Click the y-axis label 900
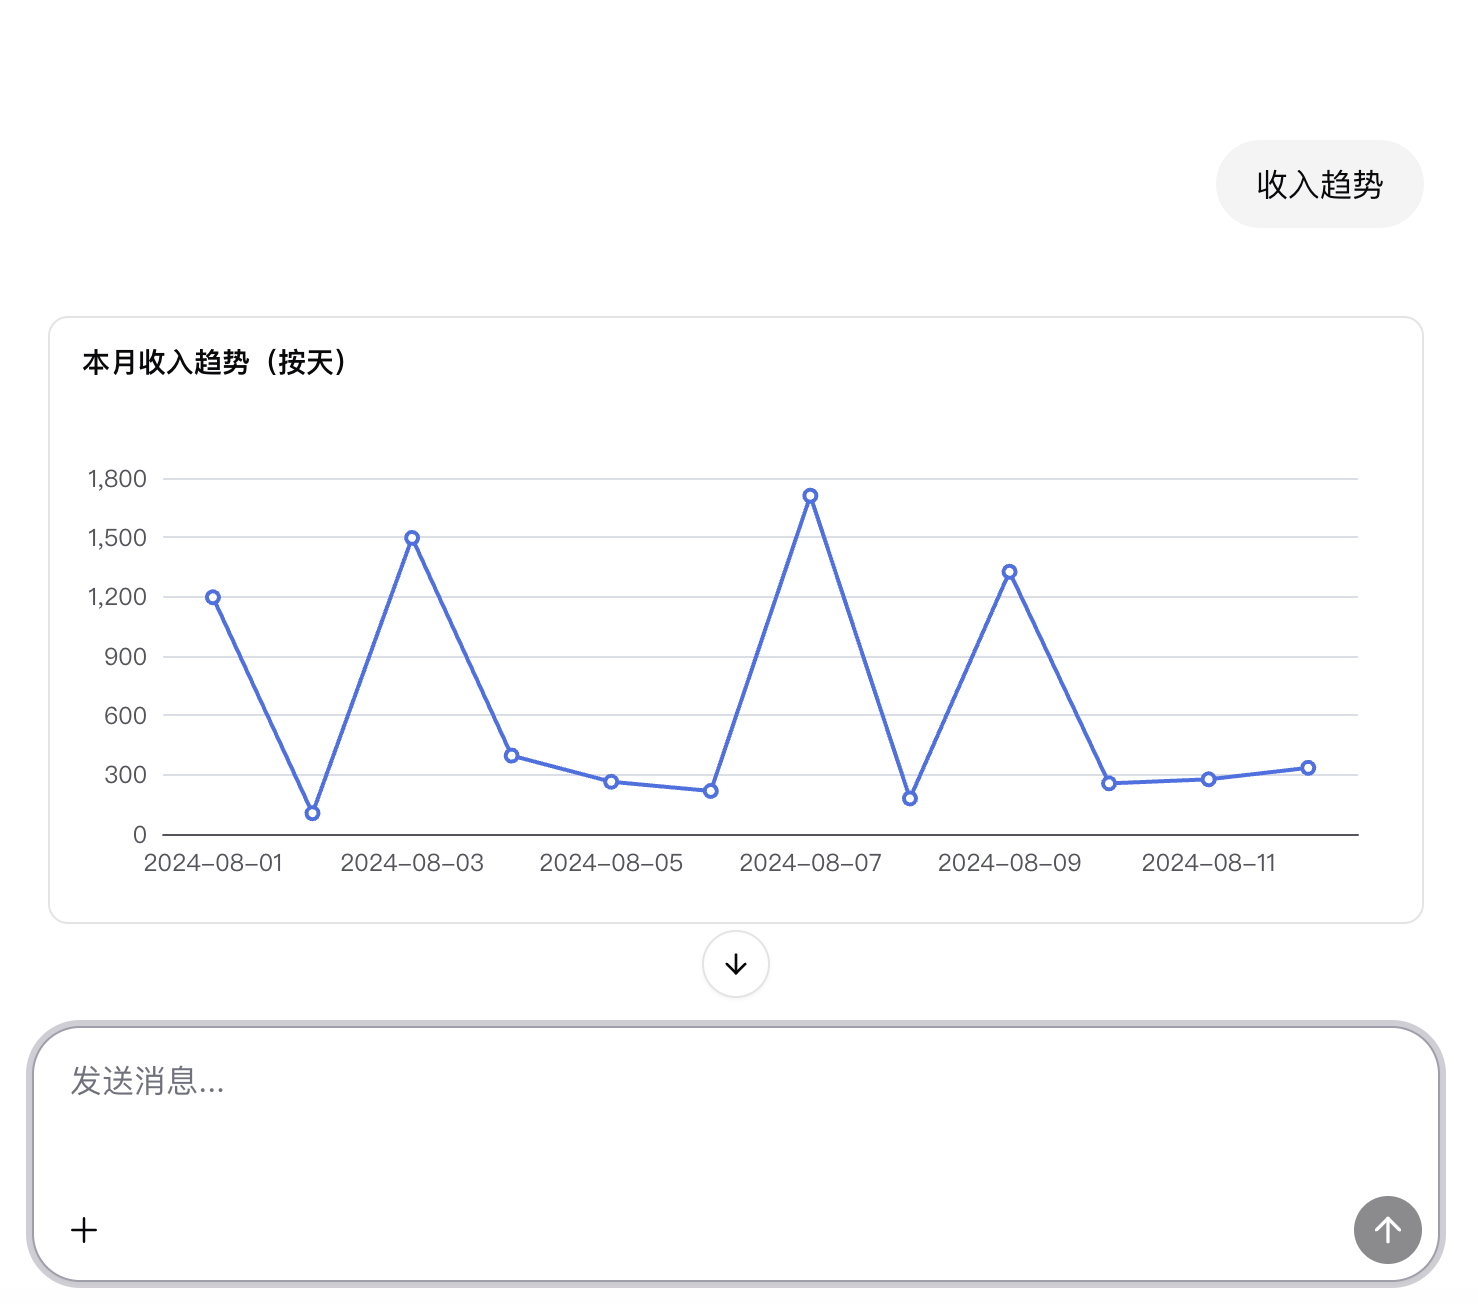Screen dimensions: 1478x1304 click(125, 657)
